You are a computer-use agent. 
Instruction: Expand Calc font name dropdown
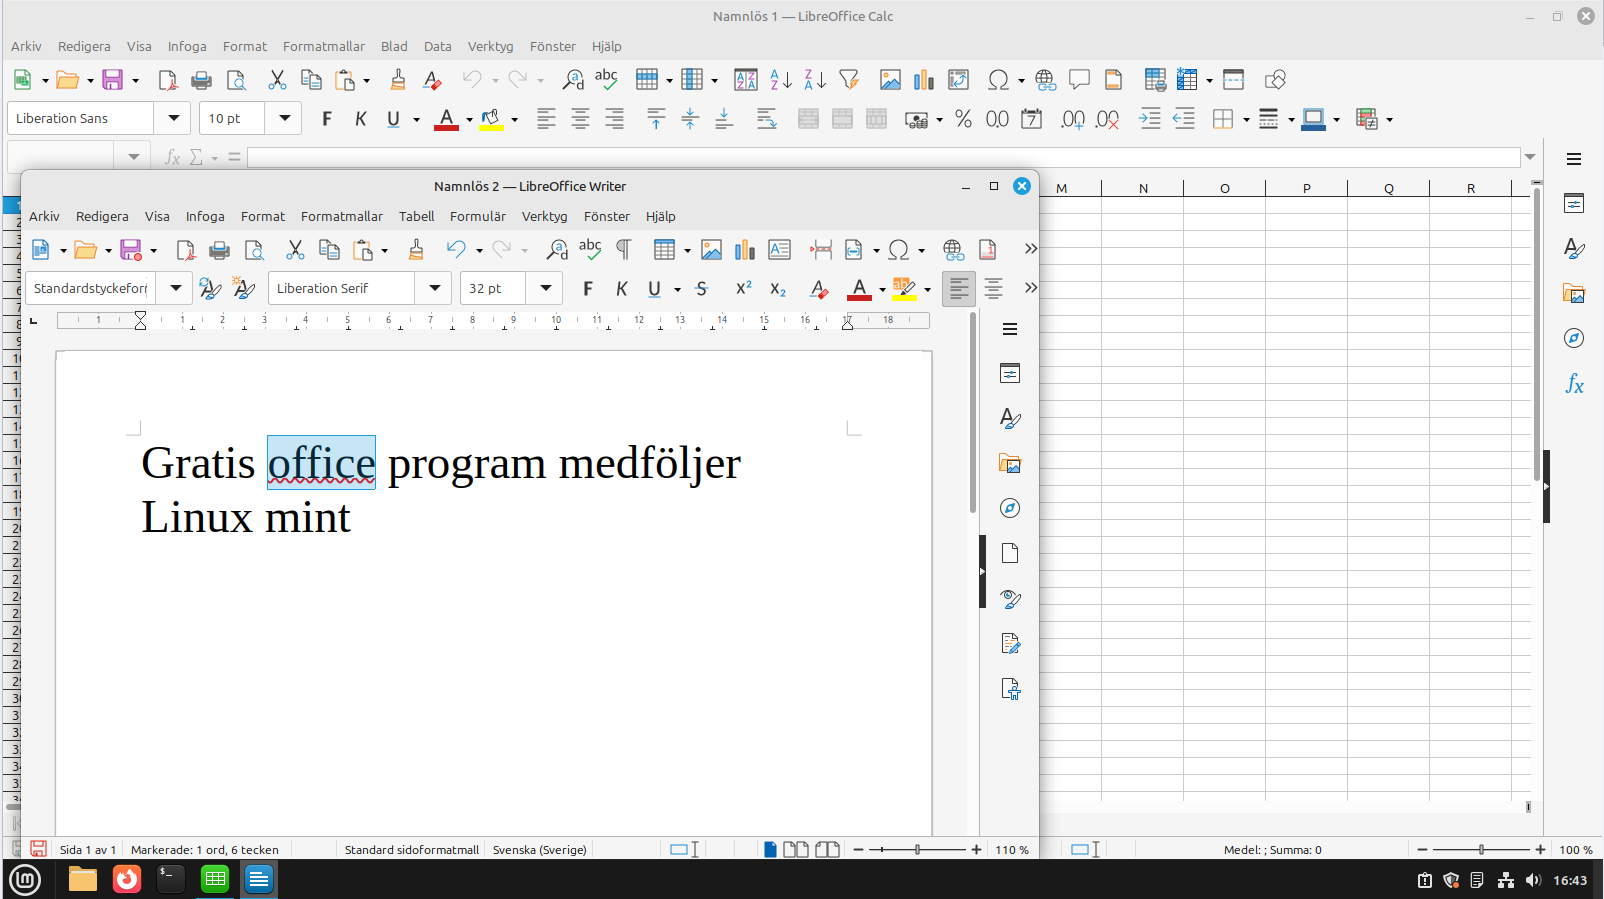pos(174,118)
